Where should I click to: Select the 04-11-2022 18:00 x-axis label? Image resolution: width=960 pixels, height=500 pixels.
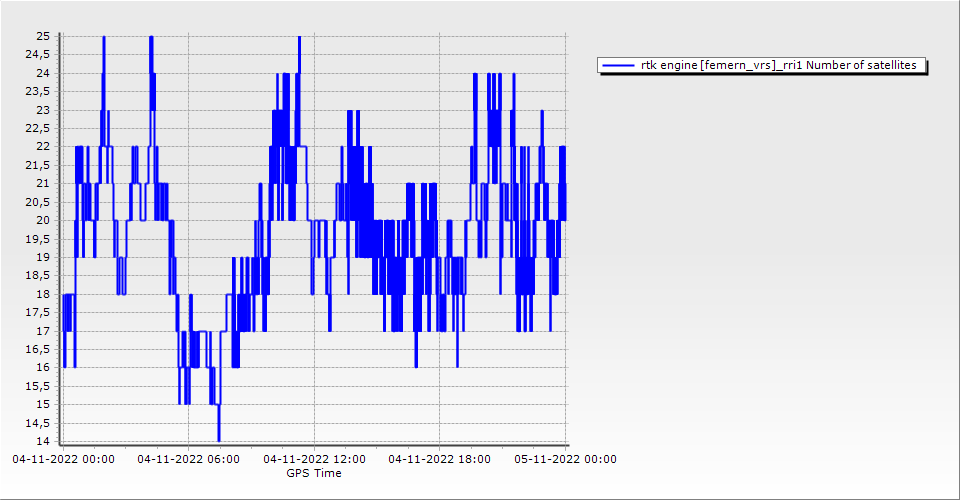click(439, 460)
